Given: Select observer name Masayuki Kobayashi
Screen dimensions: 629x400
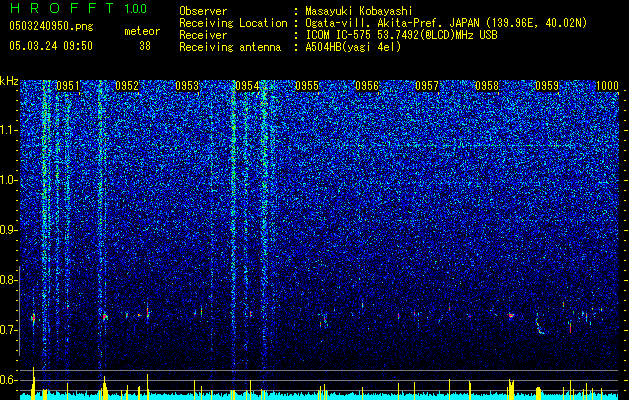Looking at the screenshot, I should 359,11.
